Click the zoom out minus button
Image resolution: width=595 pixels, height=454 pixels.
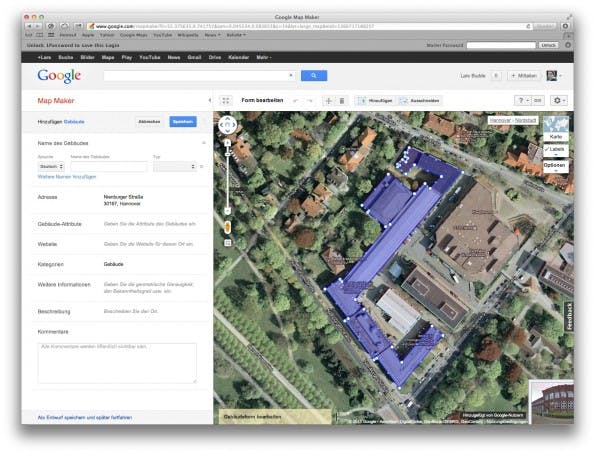tap(227, 211)
